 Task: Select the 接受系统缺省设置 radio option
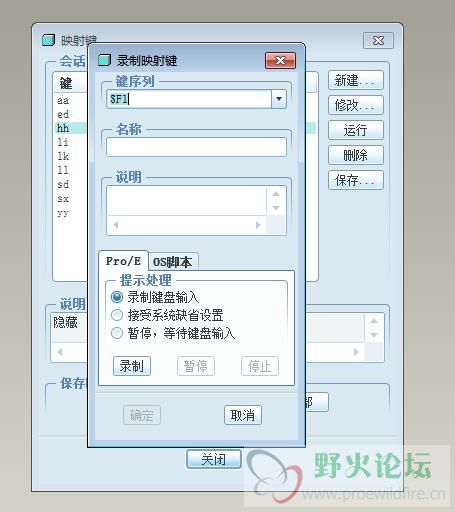click(x=117, y=315)
